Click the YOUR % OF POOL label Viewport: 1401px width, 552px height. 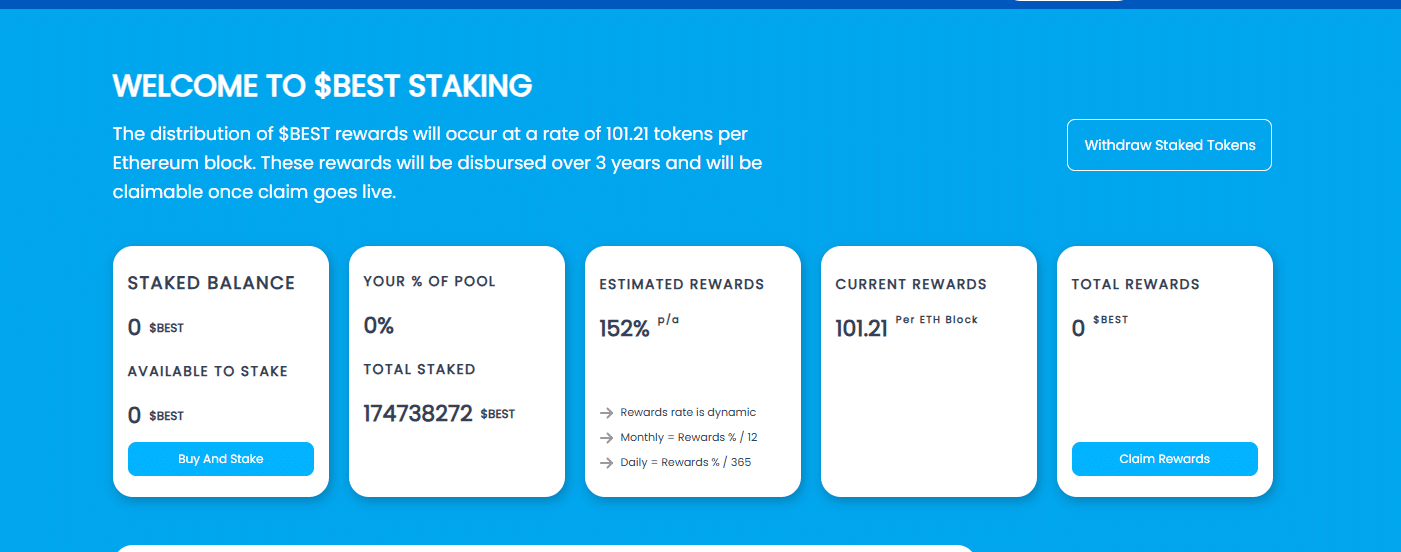[x=430, y=281]
